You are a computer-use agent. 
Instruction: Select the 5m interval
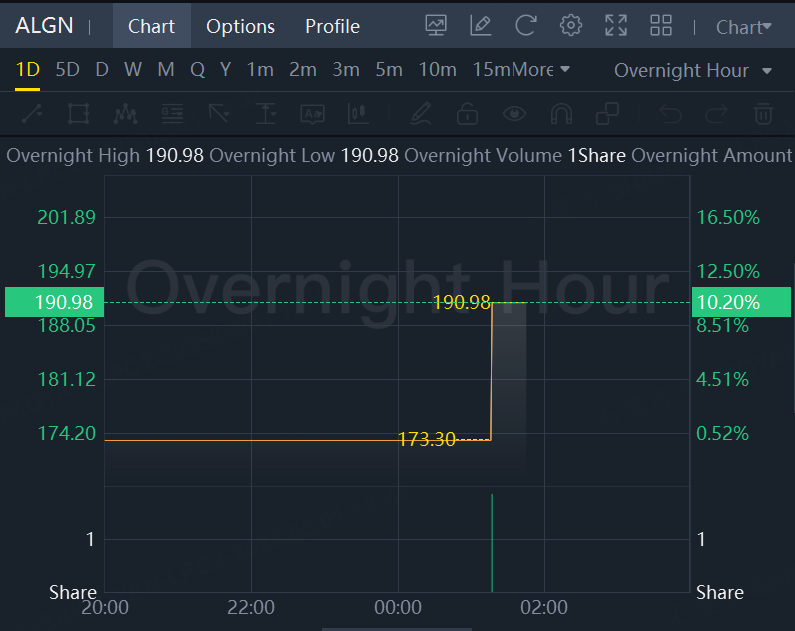click(x=389, y=69)
